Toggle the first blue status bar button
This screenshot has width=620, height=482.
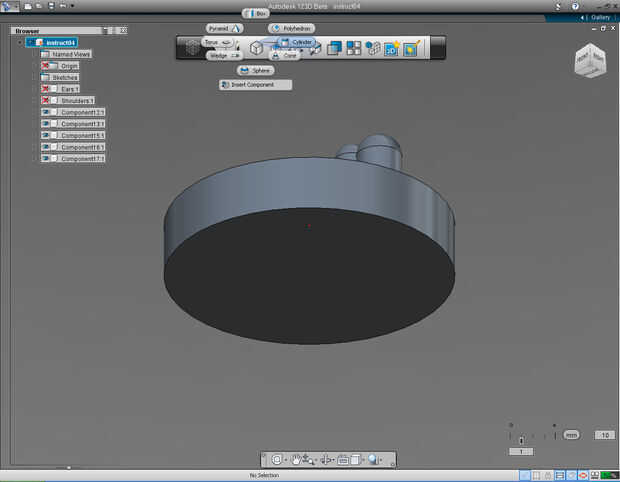[x=525, y=475]
